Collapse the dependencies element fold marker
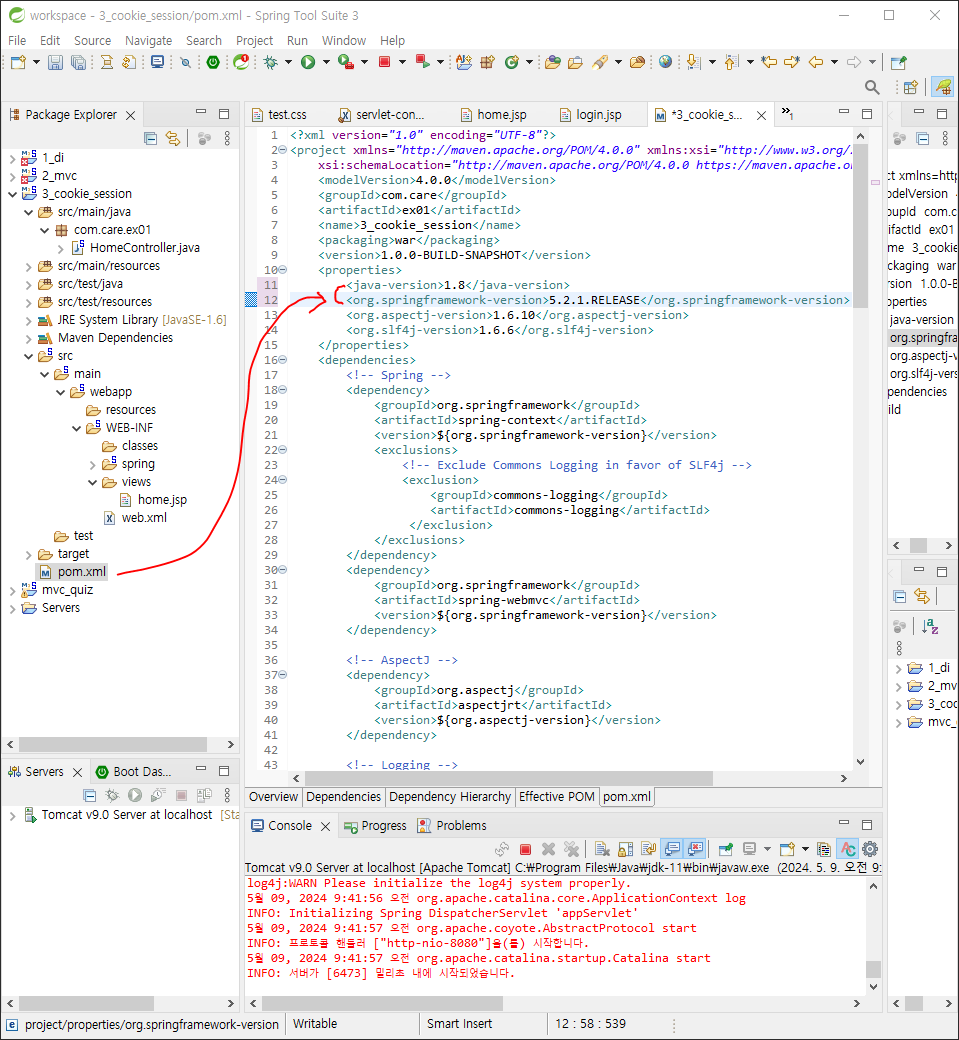This screenshot has height=1040, width=959. click(x=283, y=359)
